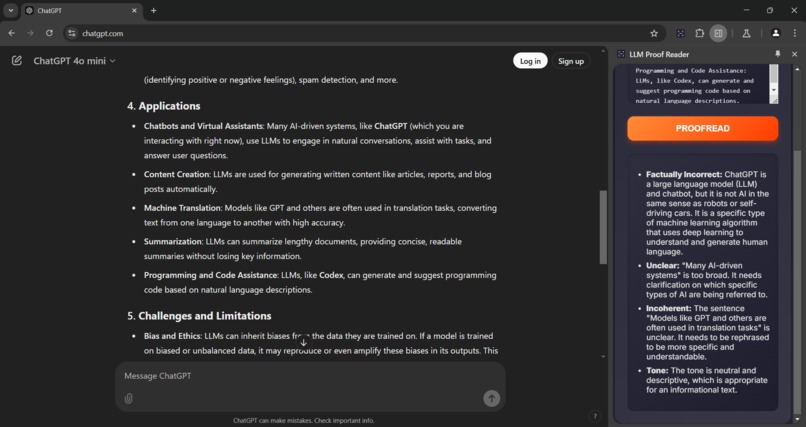
Task: Open the Extensions puzzle menu
Action: [700, 33]
